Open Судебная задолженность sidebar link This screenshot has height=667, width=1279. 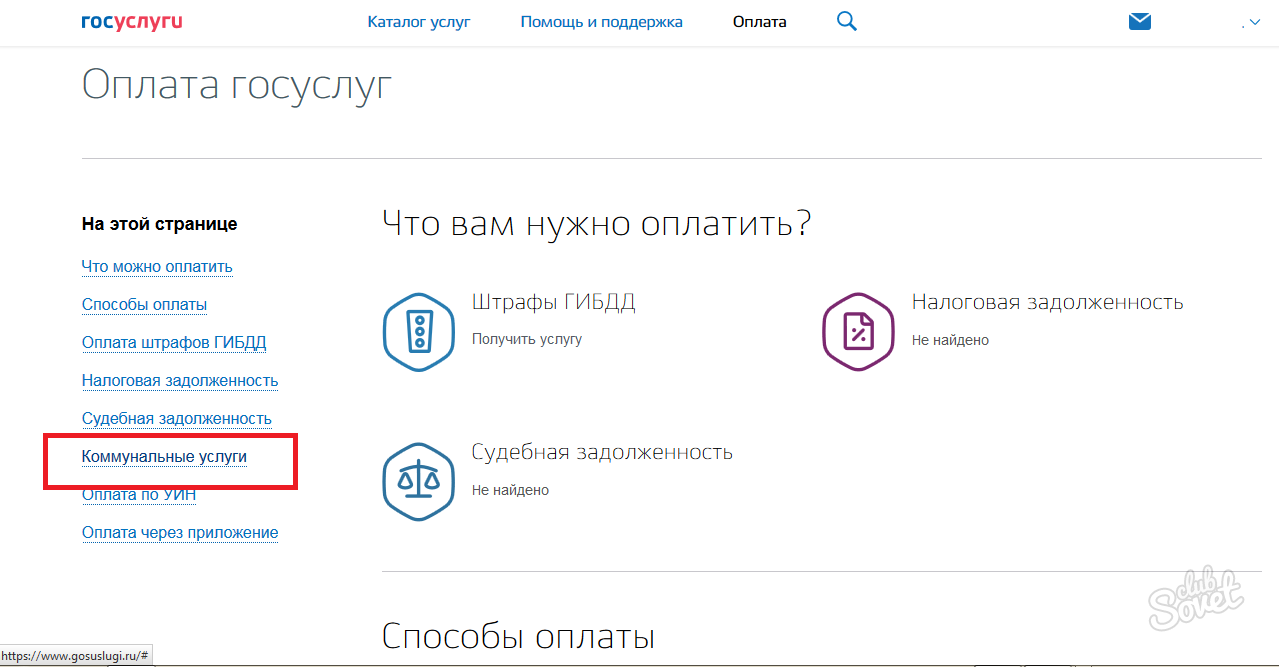pyautogui.click(x=177, y=419)
